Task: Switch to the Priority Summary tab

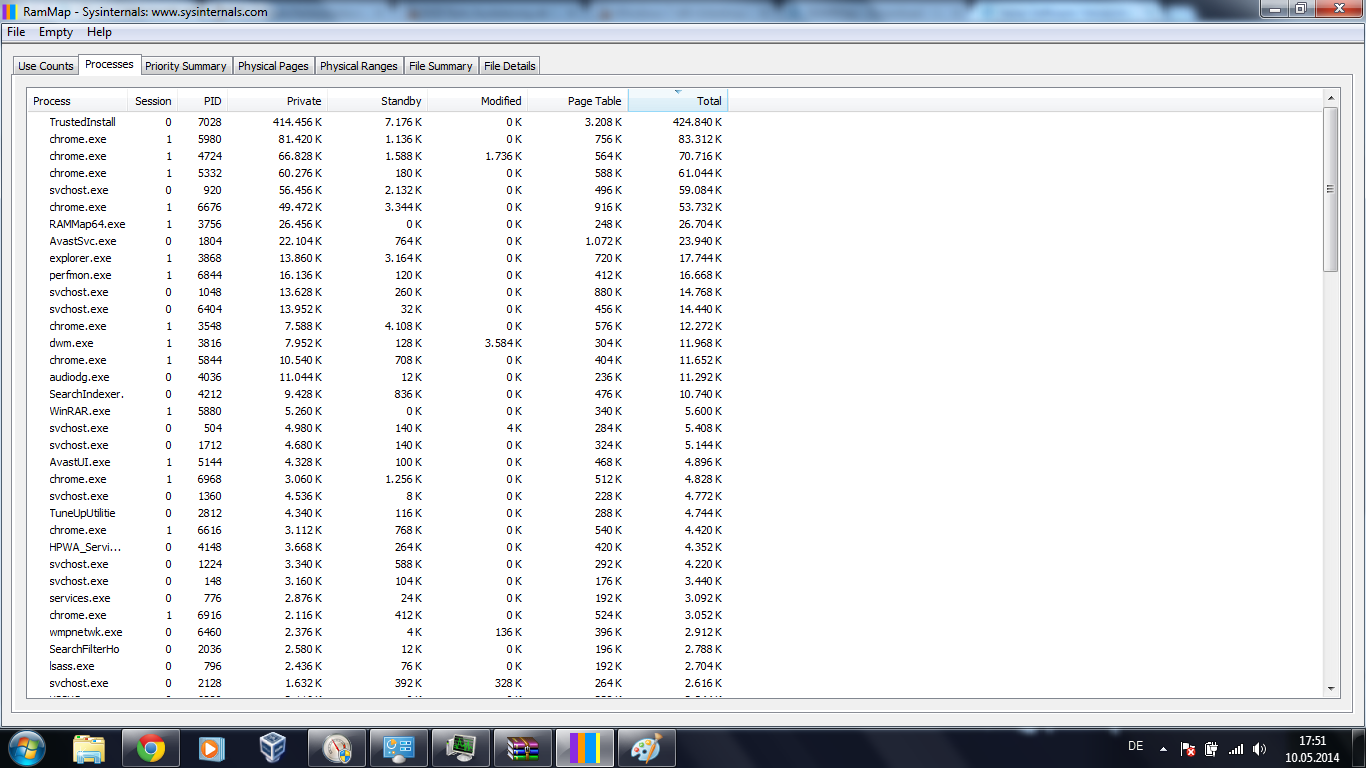Action: coord(186,66)
